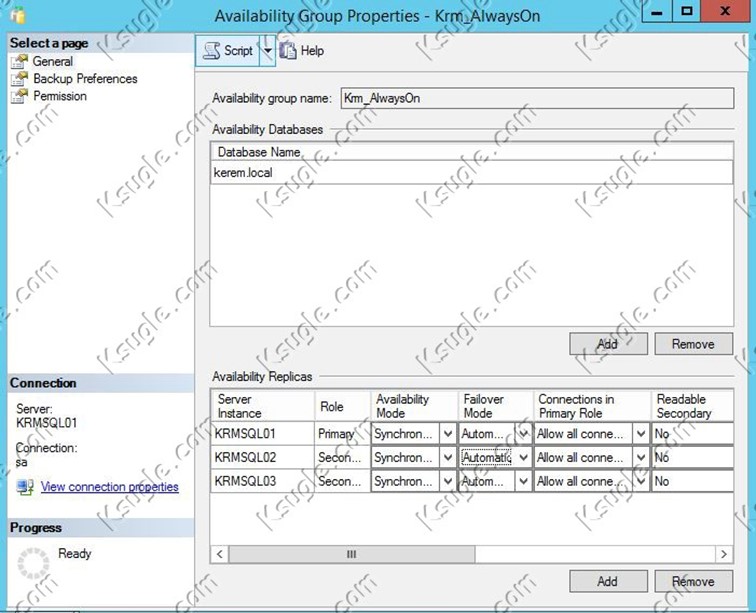This screenshot has height=613, width=756.
Task: Select the kerem.local database row
Action: (x=472, y=173)
